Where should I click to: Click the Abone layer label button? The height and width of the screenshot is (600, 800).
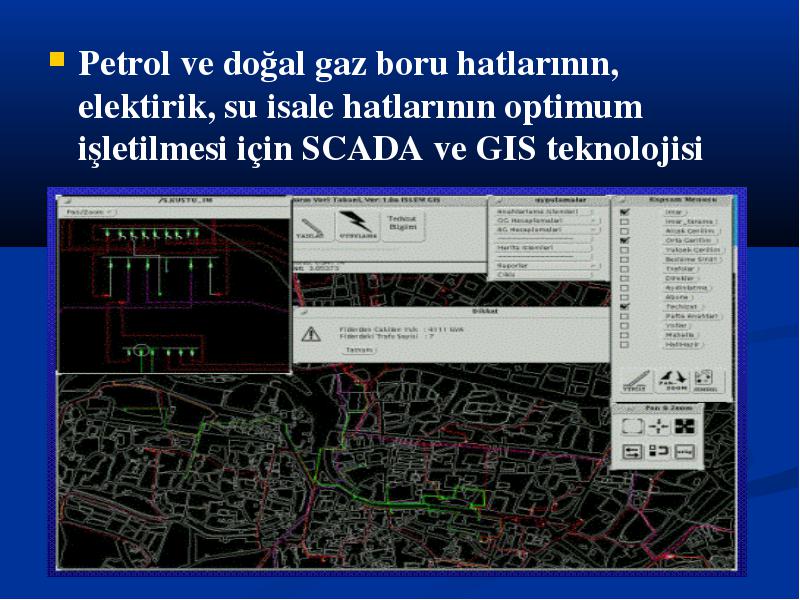(x=677, y=297)
